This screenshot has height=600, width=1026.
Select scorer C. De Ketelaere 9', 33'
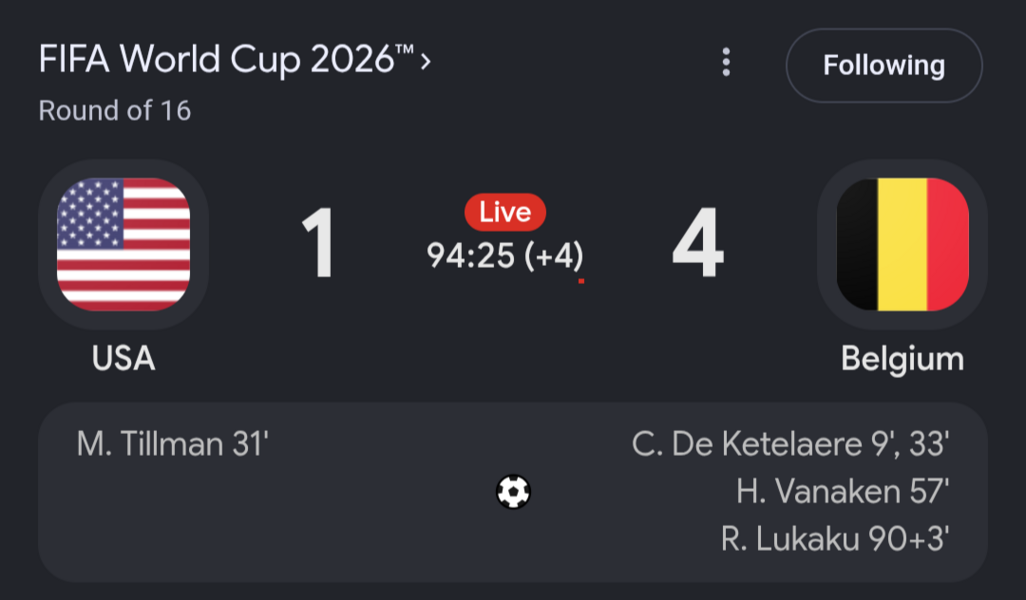pos(790,444)
